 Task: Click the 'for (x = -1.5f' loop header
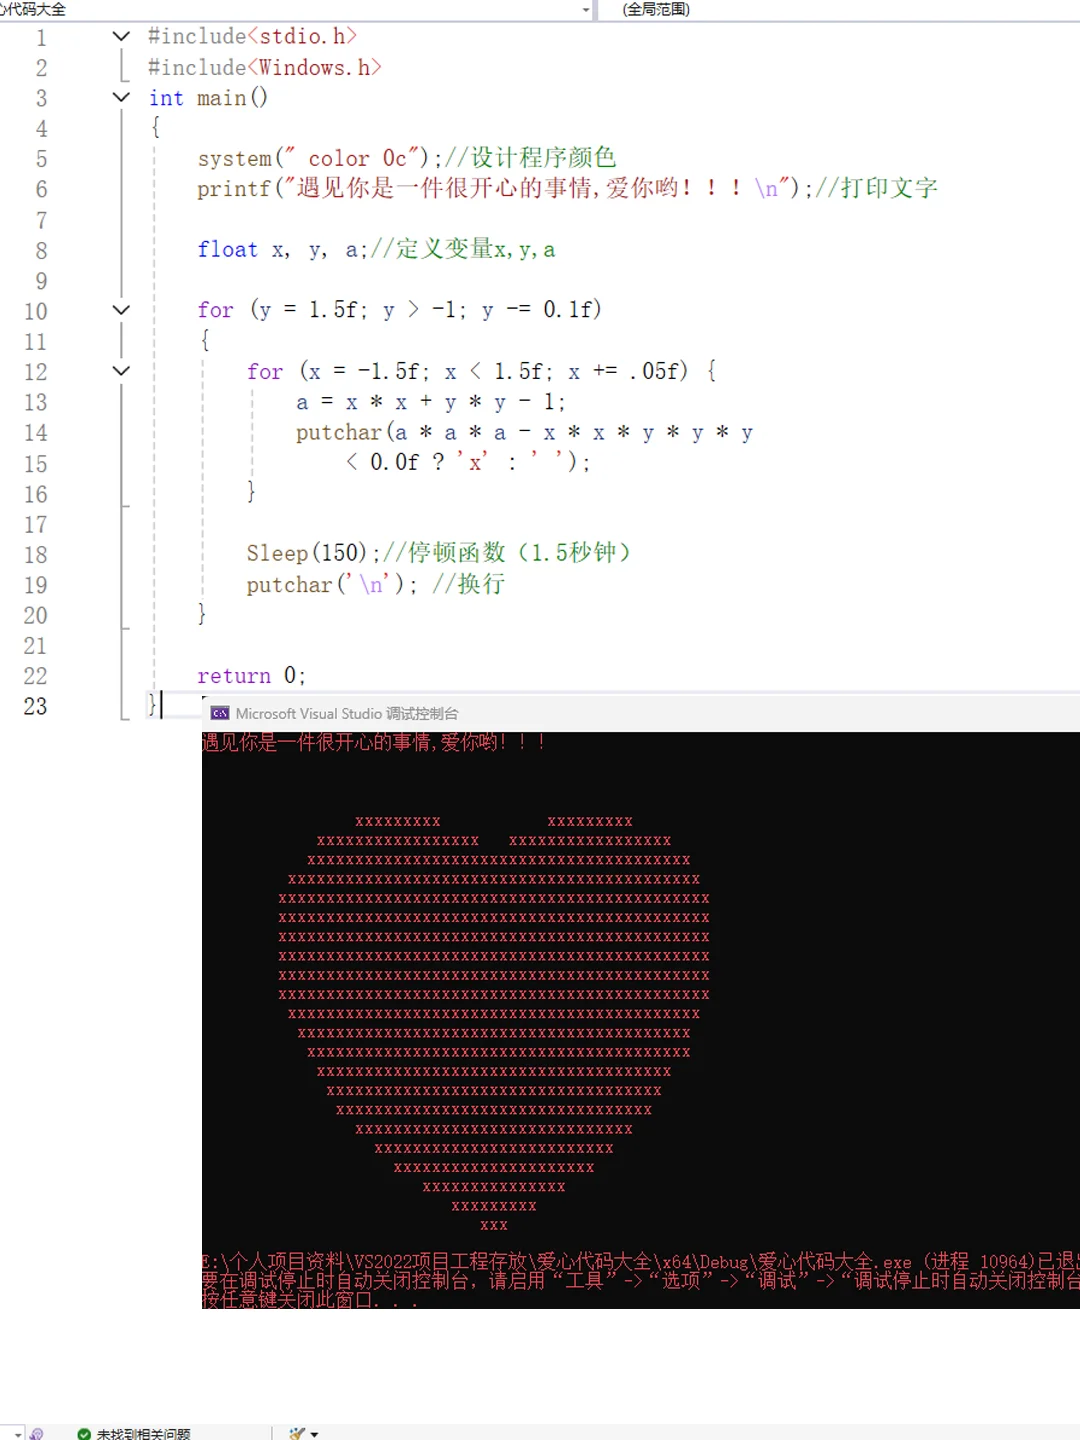pyautogui.click(x=481, y=371)
